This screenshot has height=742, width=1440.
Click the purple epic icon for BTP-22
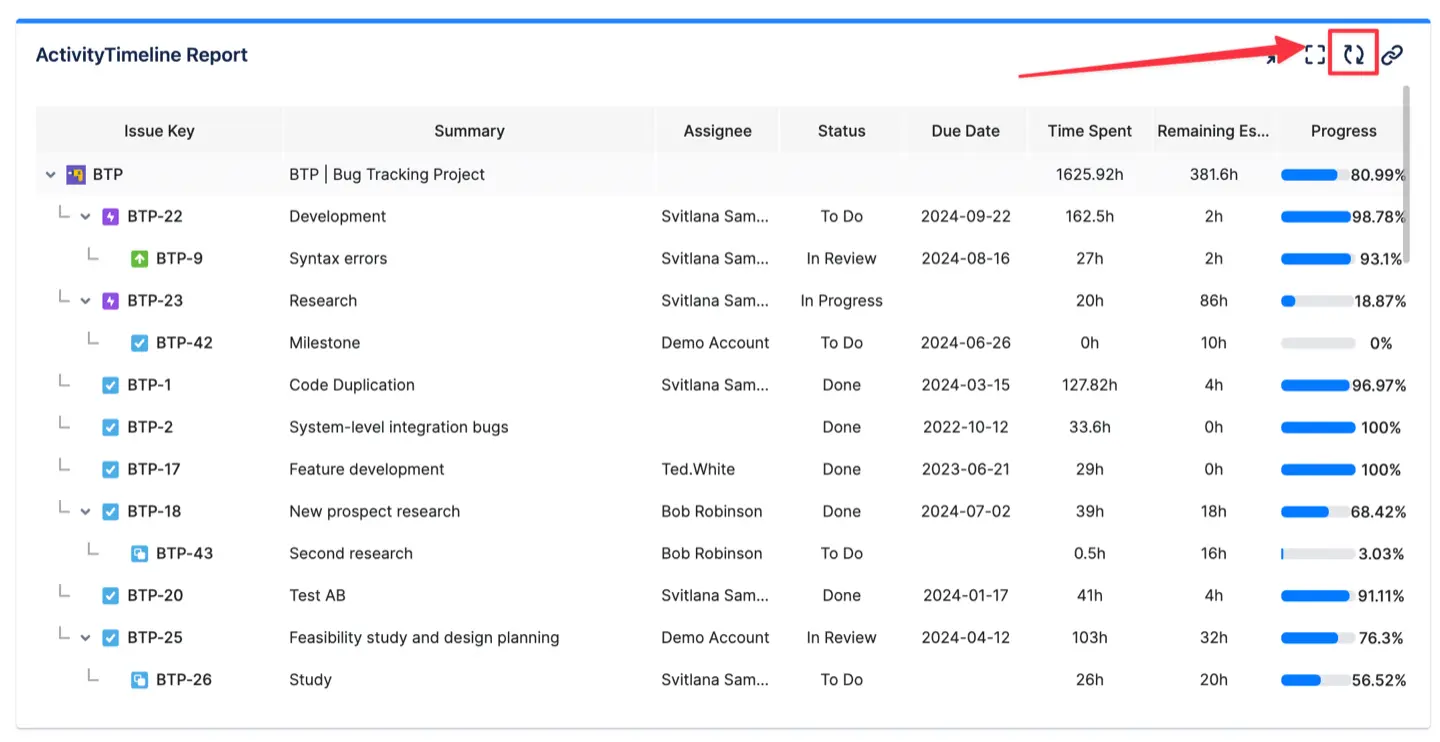(111, 217)
